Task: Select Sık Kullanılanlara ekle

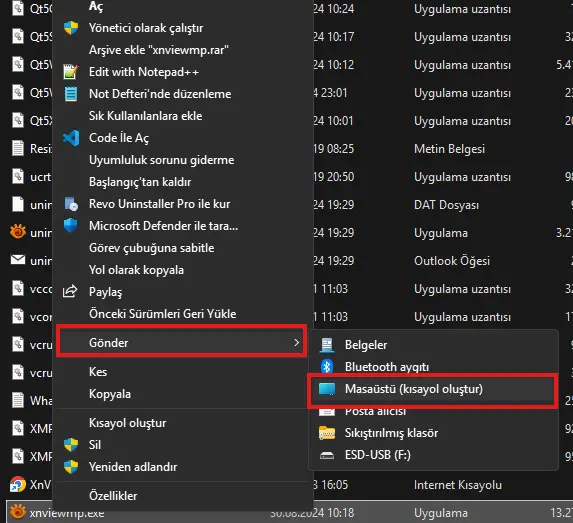Action: pos(145,116)
